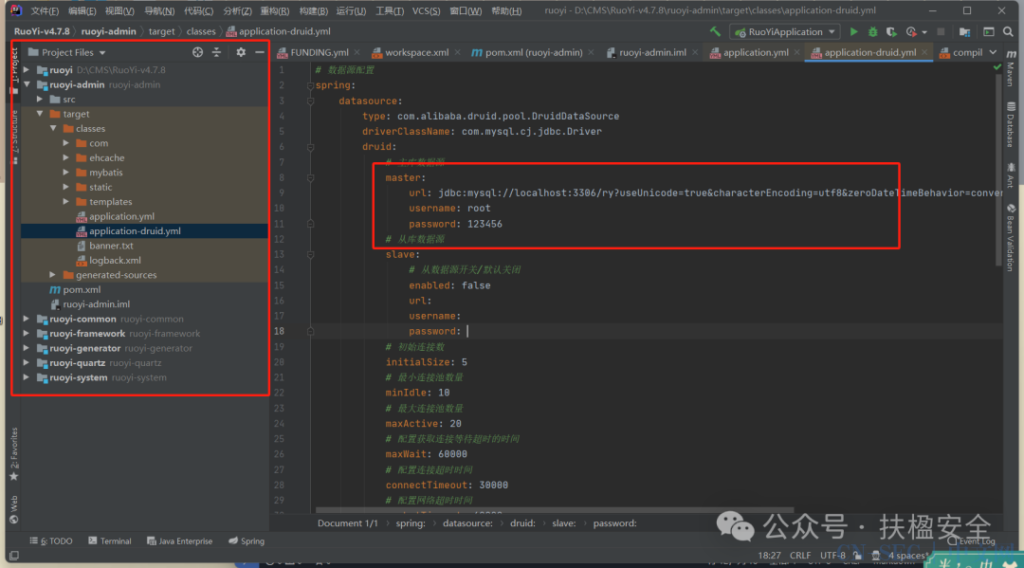This screenshot has height=568, width=1024.
Task: Toggle the Structure tool window stripe
Action: pyautogui.click(x=14, y=137)
